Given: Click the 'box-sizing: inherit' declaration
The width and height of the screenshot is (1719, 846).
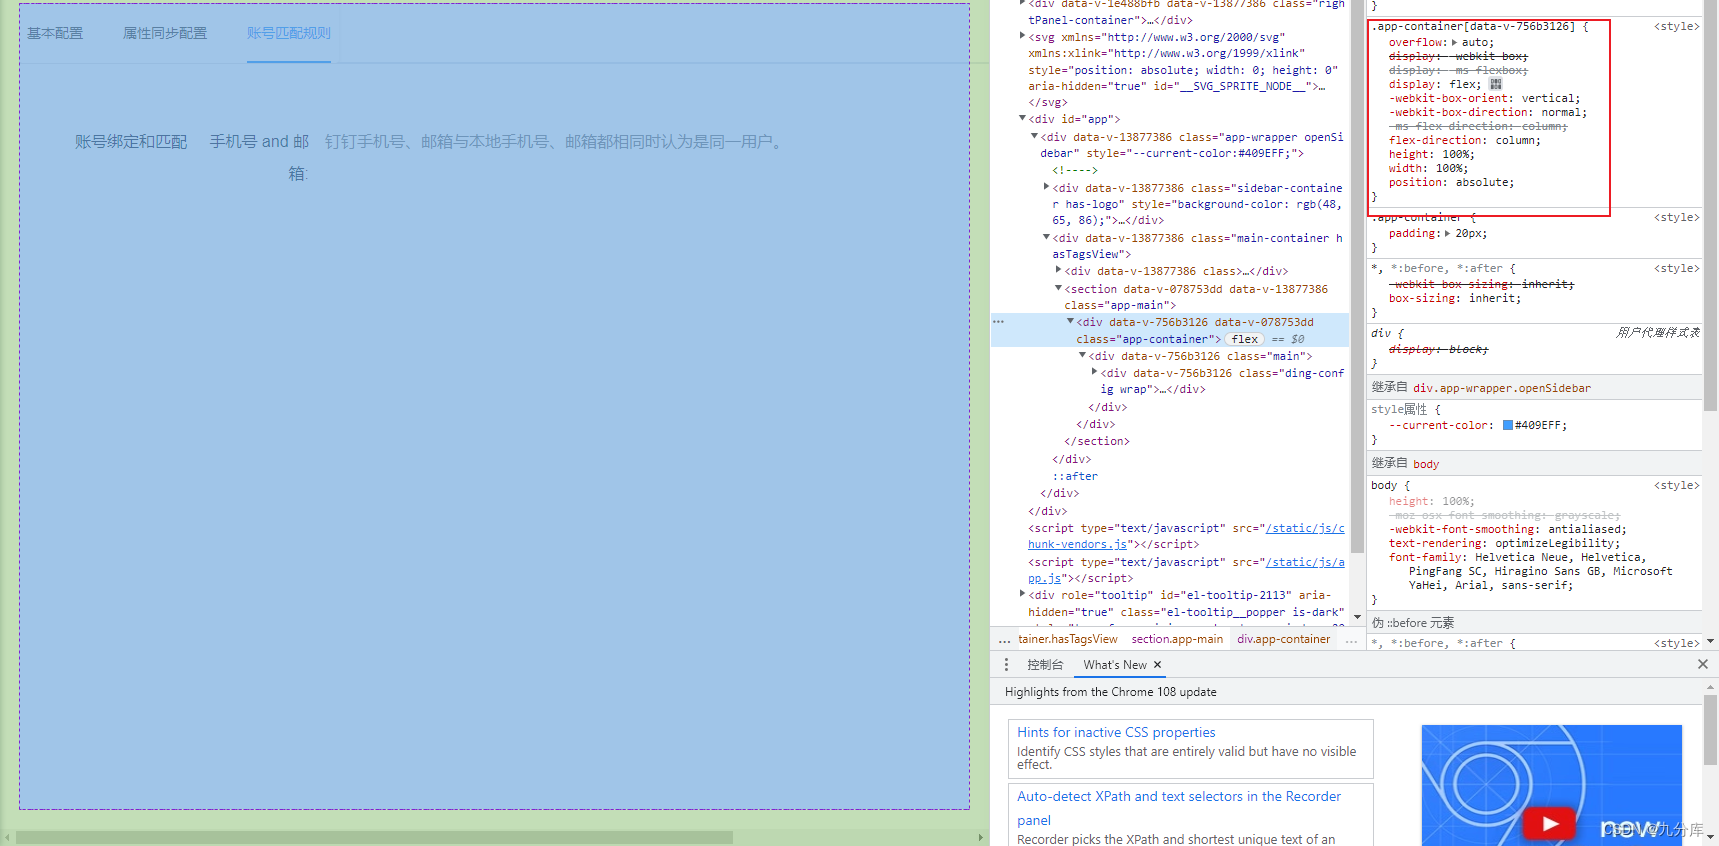Looking at the screenshot, I should [1455, 299].
